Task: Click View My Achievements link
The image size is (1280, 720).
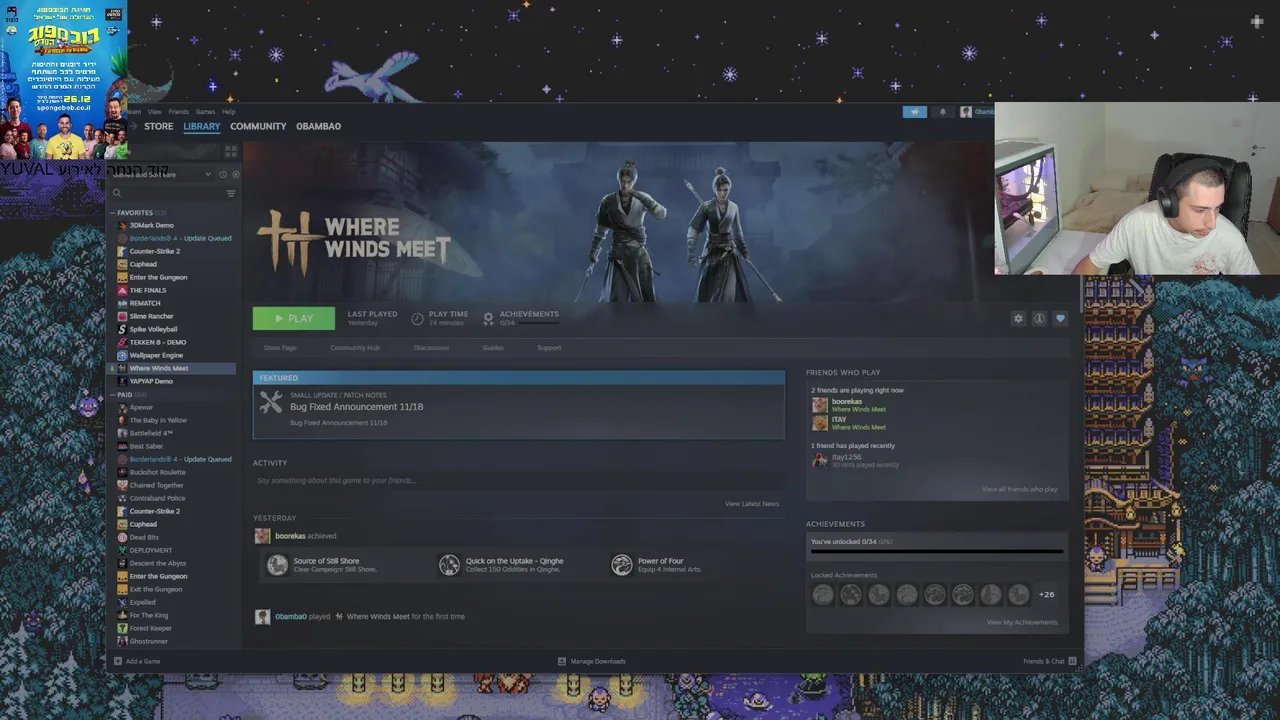Action: coord(1021,622)
